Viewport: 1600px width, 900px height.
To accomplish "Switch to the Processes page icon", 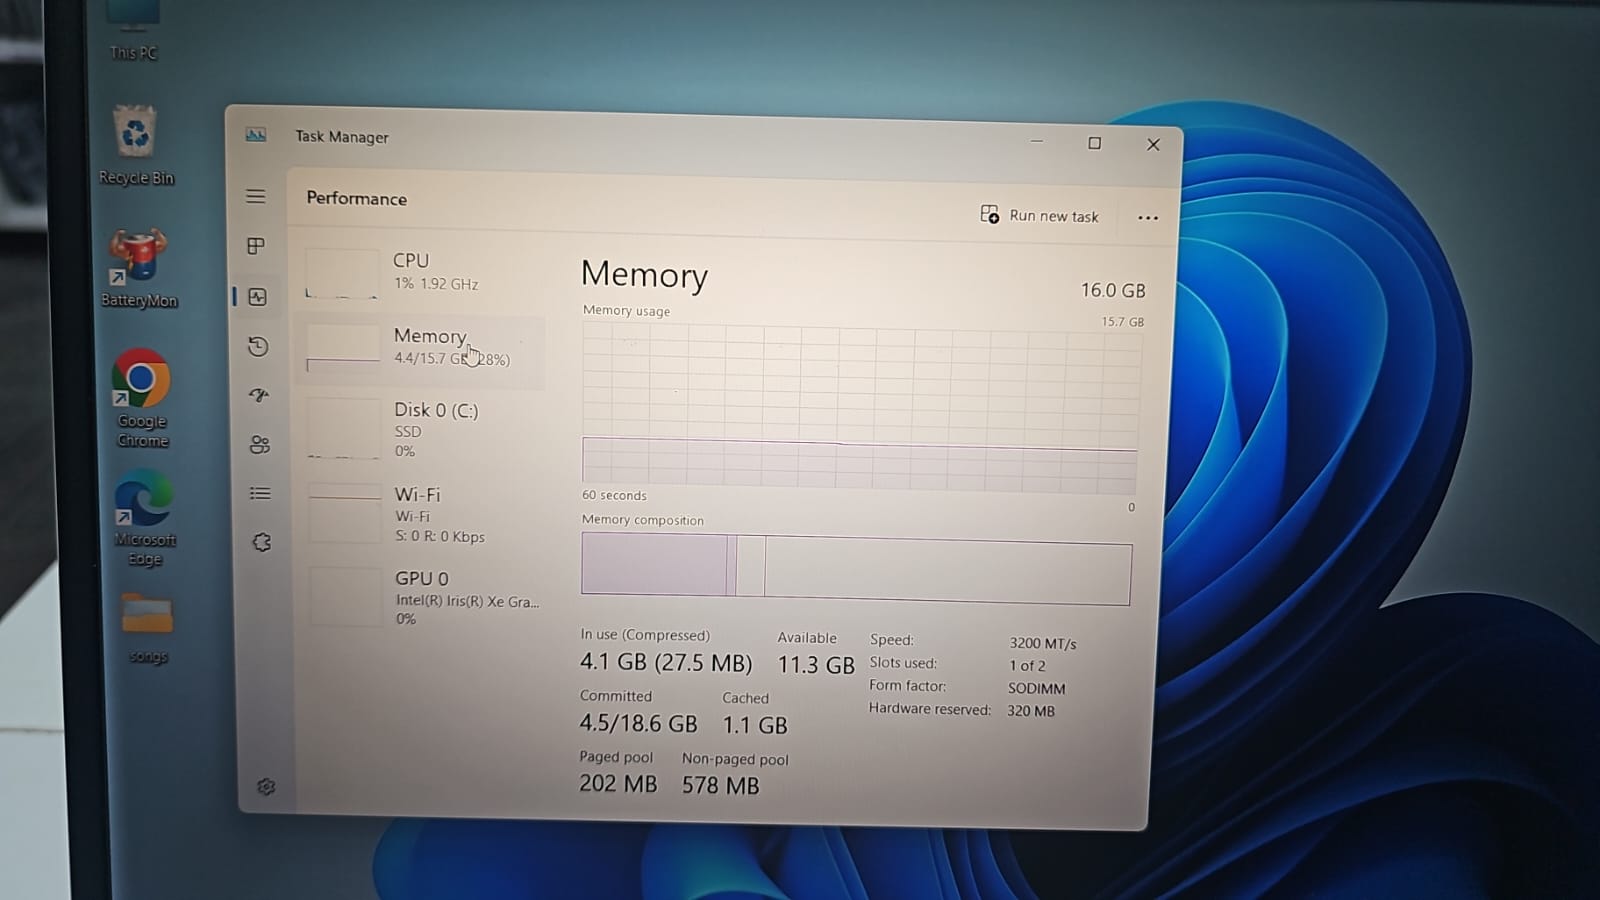I will pos(256,246).
